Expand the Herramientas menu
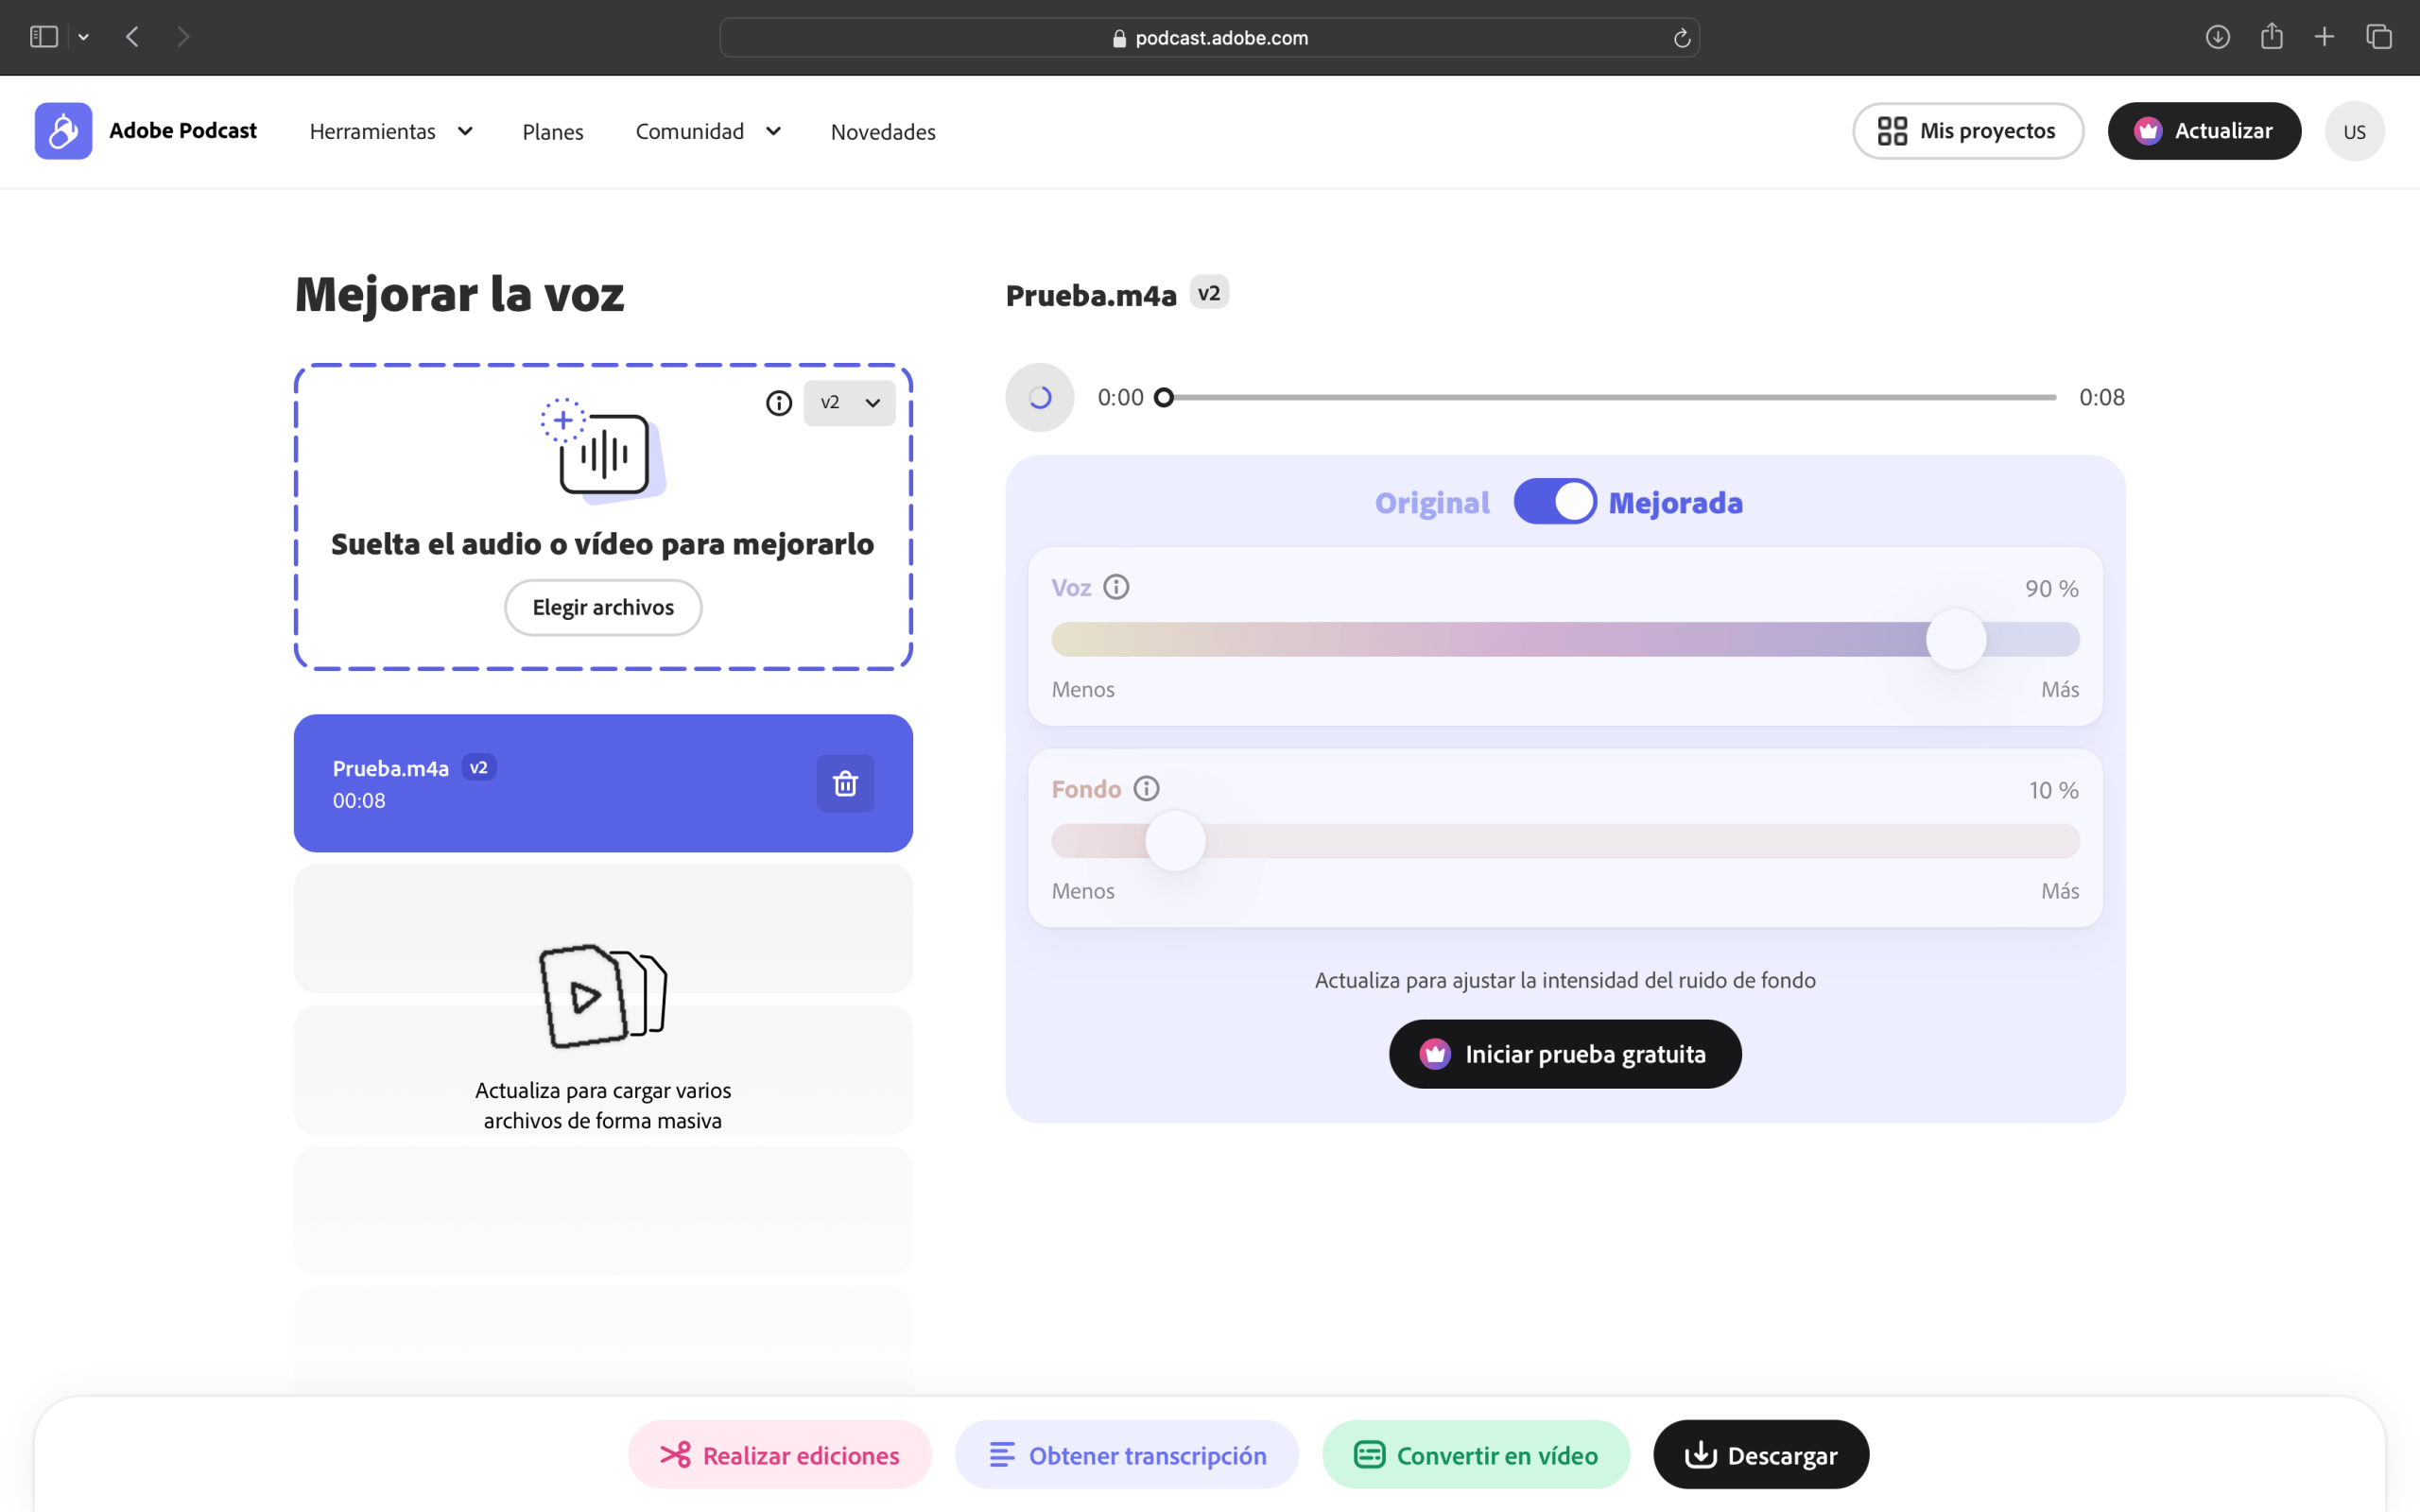The width and height of the screenshot is (2420, 1512). (390, 131)
